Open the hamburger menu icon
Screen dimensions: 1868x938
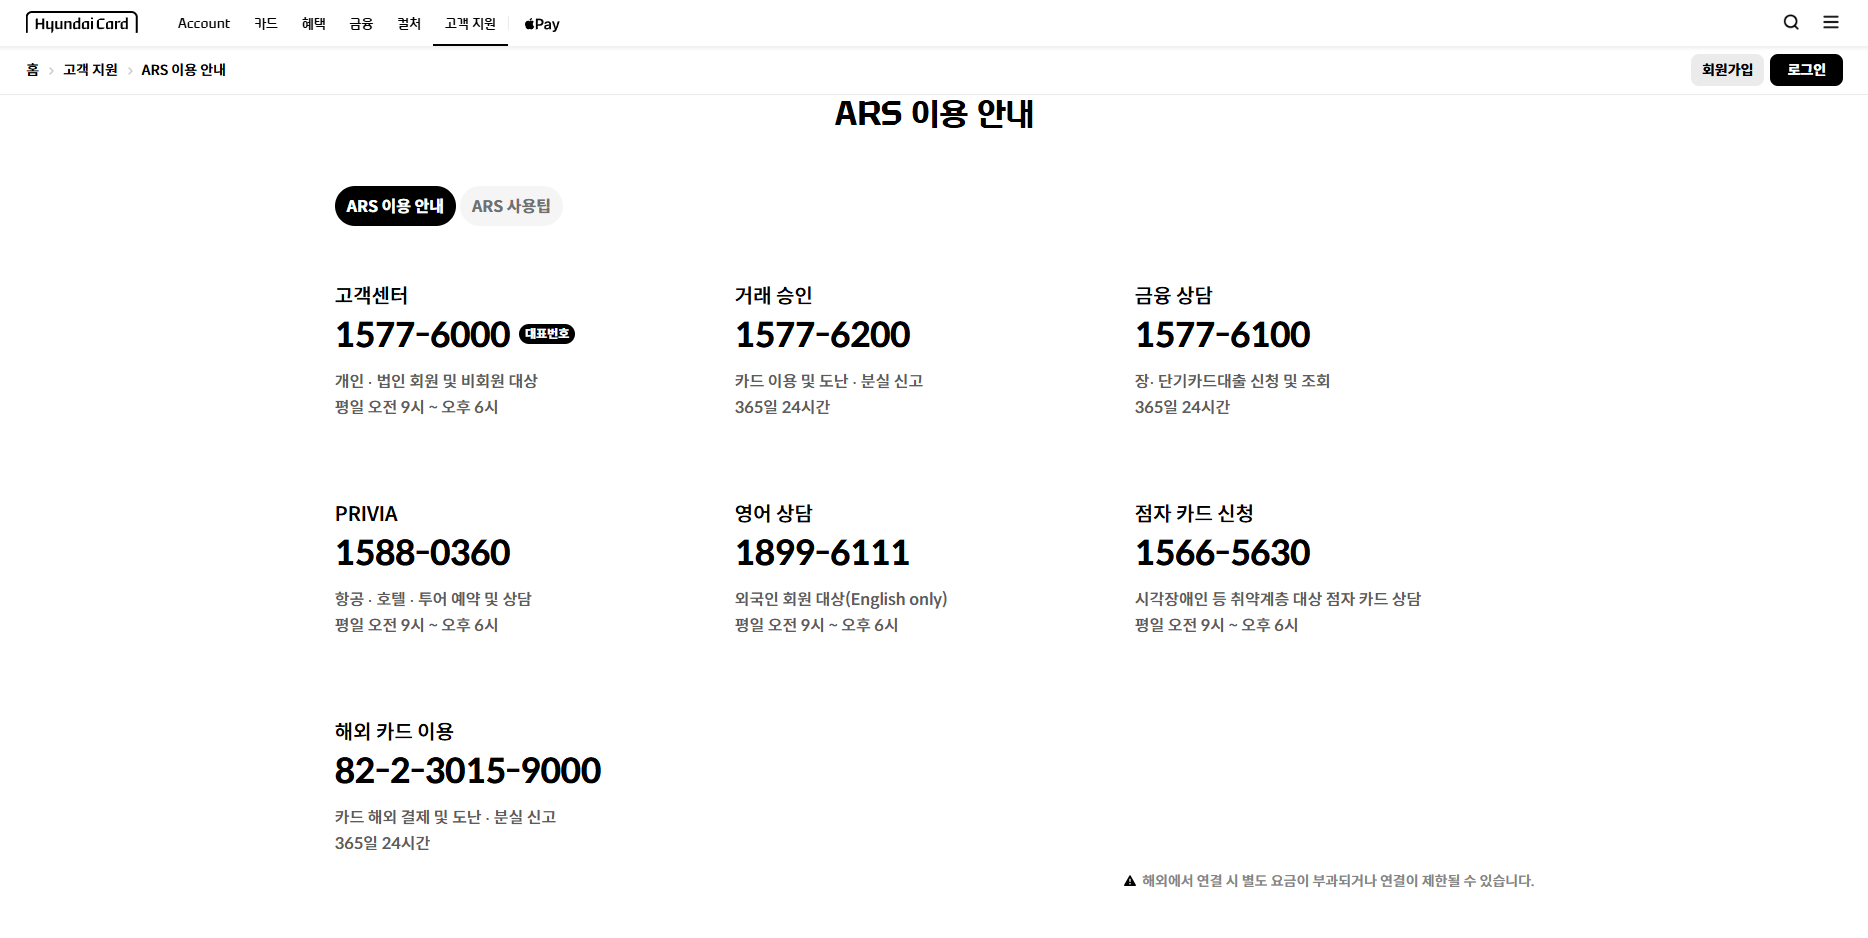[x=1831, y=21]
